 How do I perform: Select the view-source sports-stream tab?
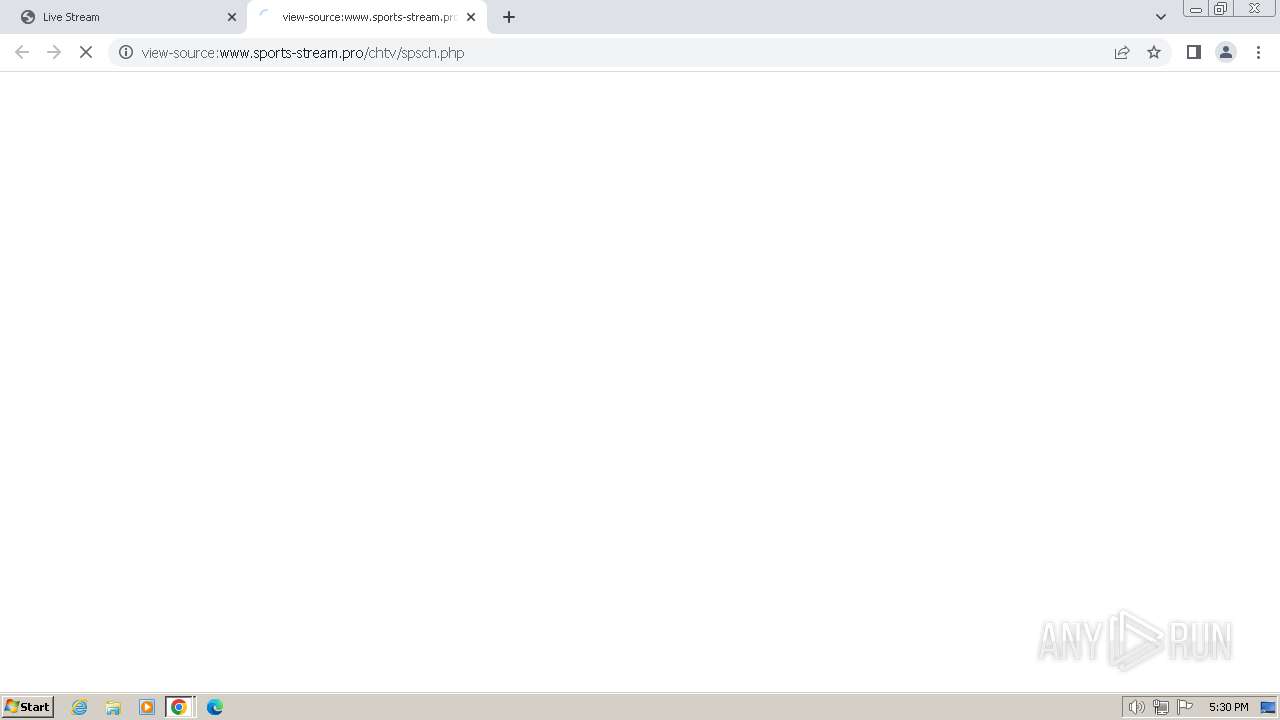(367, 17)
